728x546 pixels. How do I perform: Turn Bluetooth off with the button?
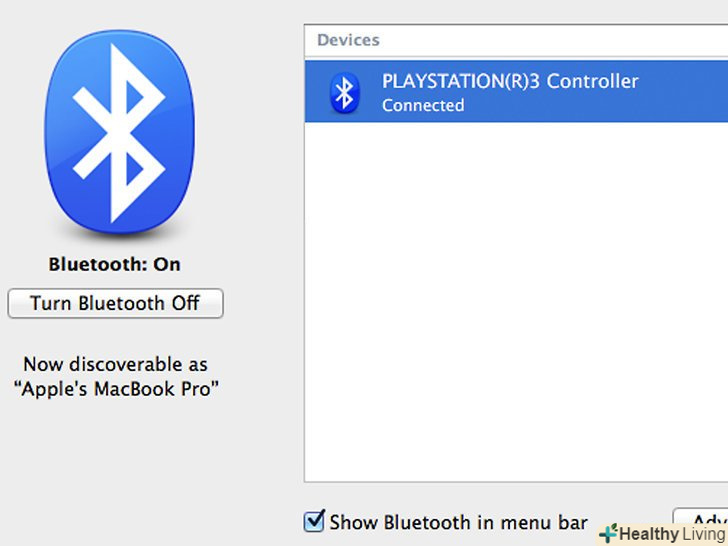pyautogui.click(x=116, y=303)
